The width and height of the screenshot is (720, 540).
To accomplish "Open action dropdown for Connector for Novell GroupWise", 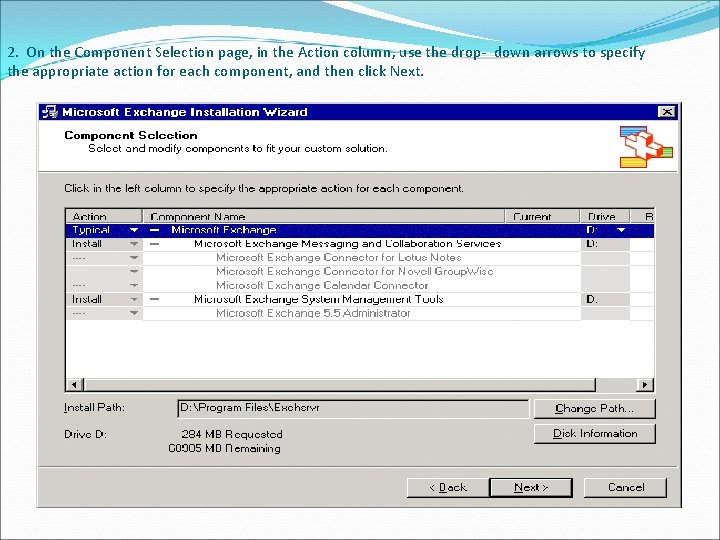I will (x=134, y=271).
